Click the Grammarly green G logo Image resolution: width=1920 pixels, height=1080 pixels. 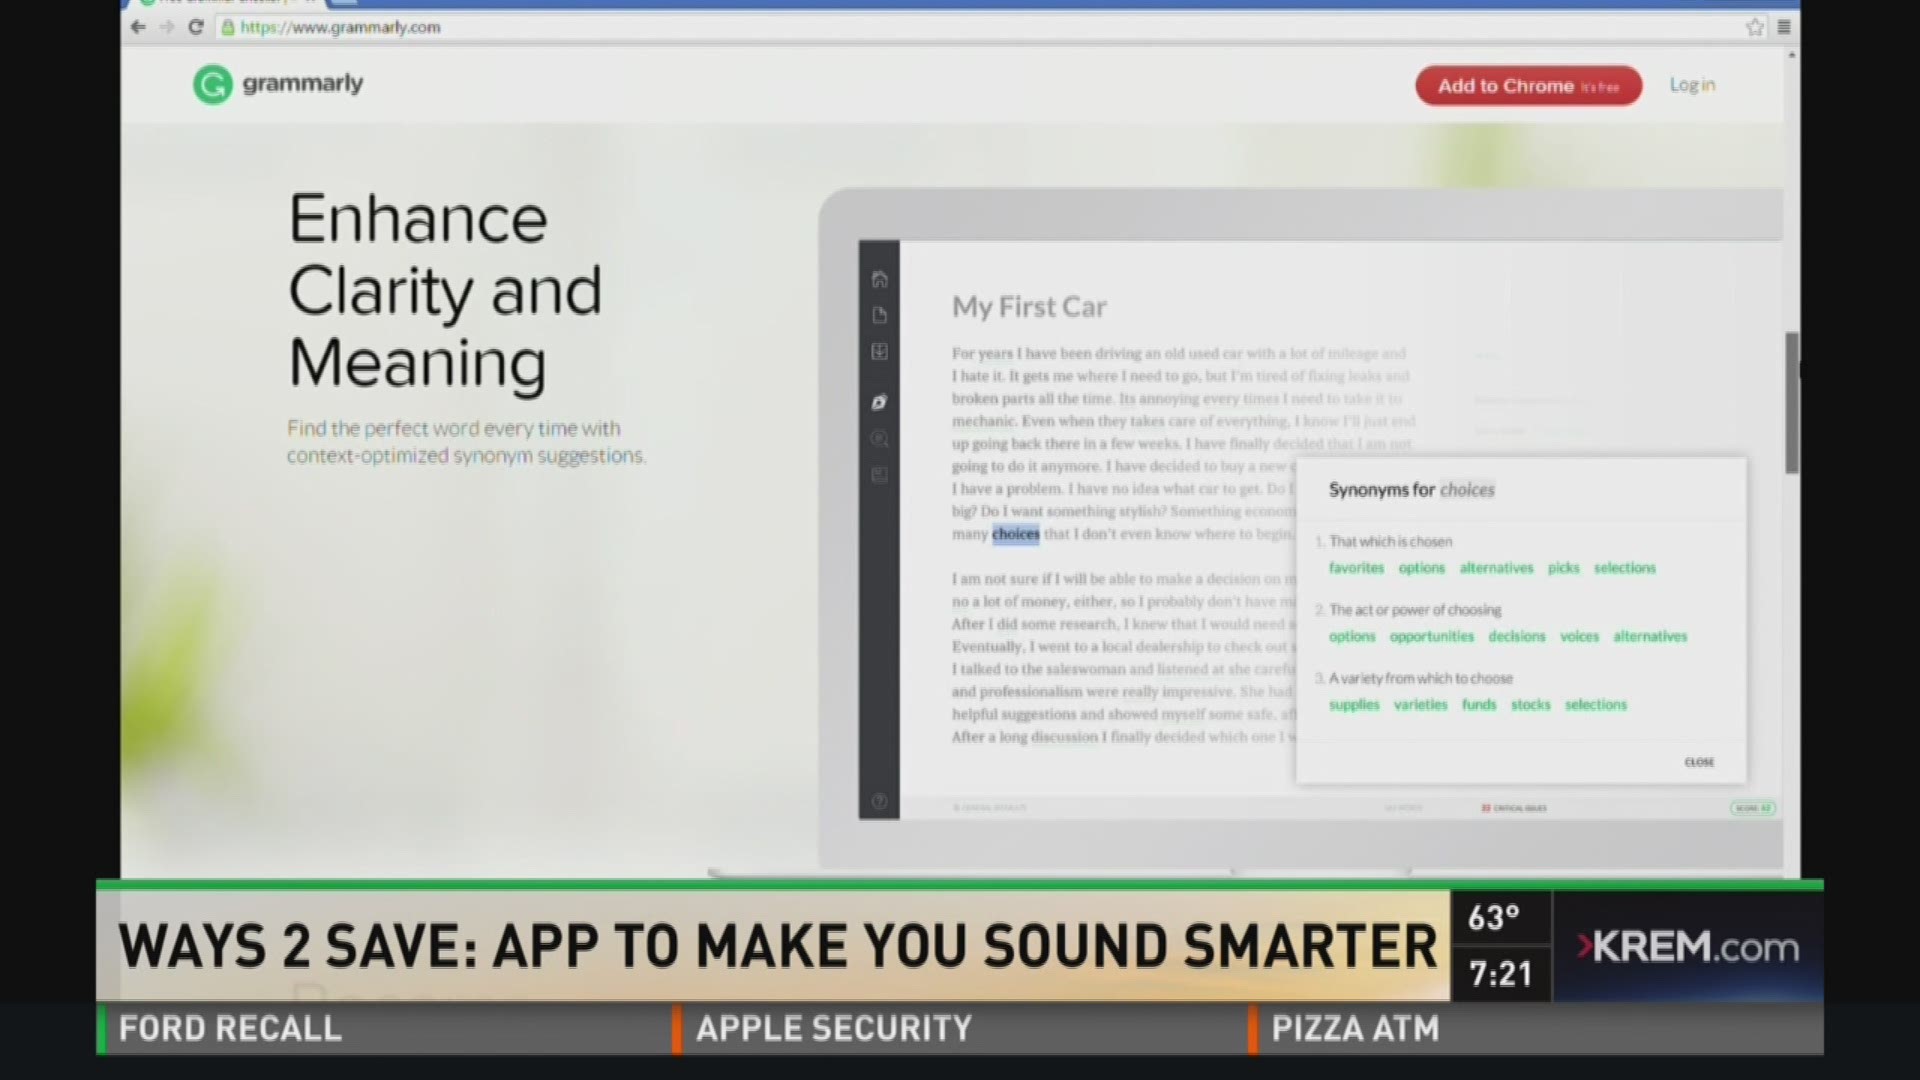tap(212, 85)
